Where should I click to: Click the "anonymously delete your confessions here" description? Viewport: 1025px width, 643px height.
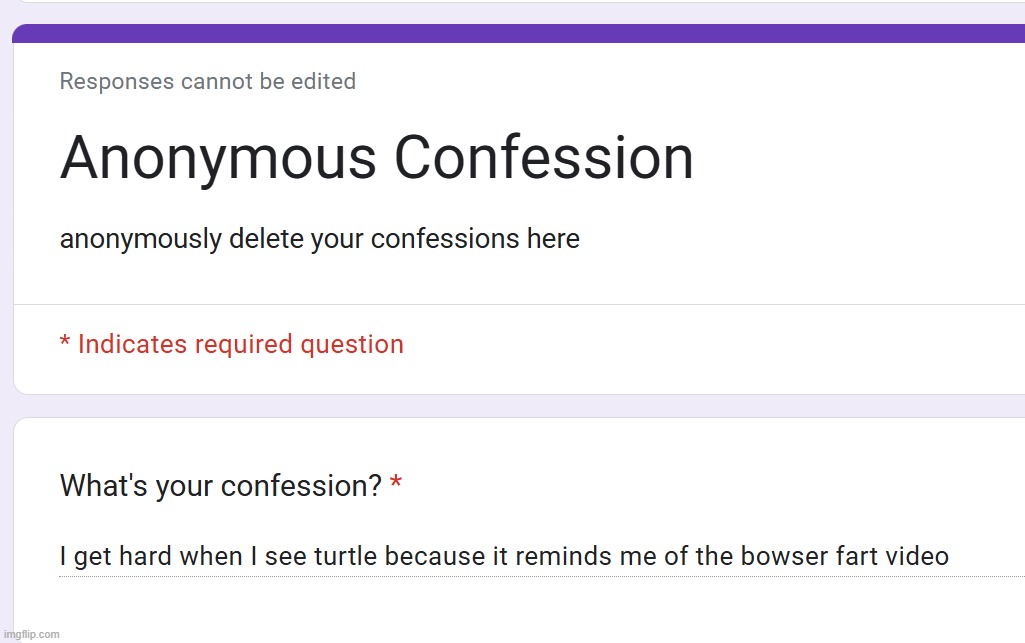click(x=319, y=240)
